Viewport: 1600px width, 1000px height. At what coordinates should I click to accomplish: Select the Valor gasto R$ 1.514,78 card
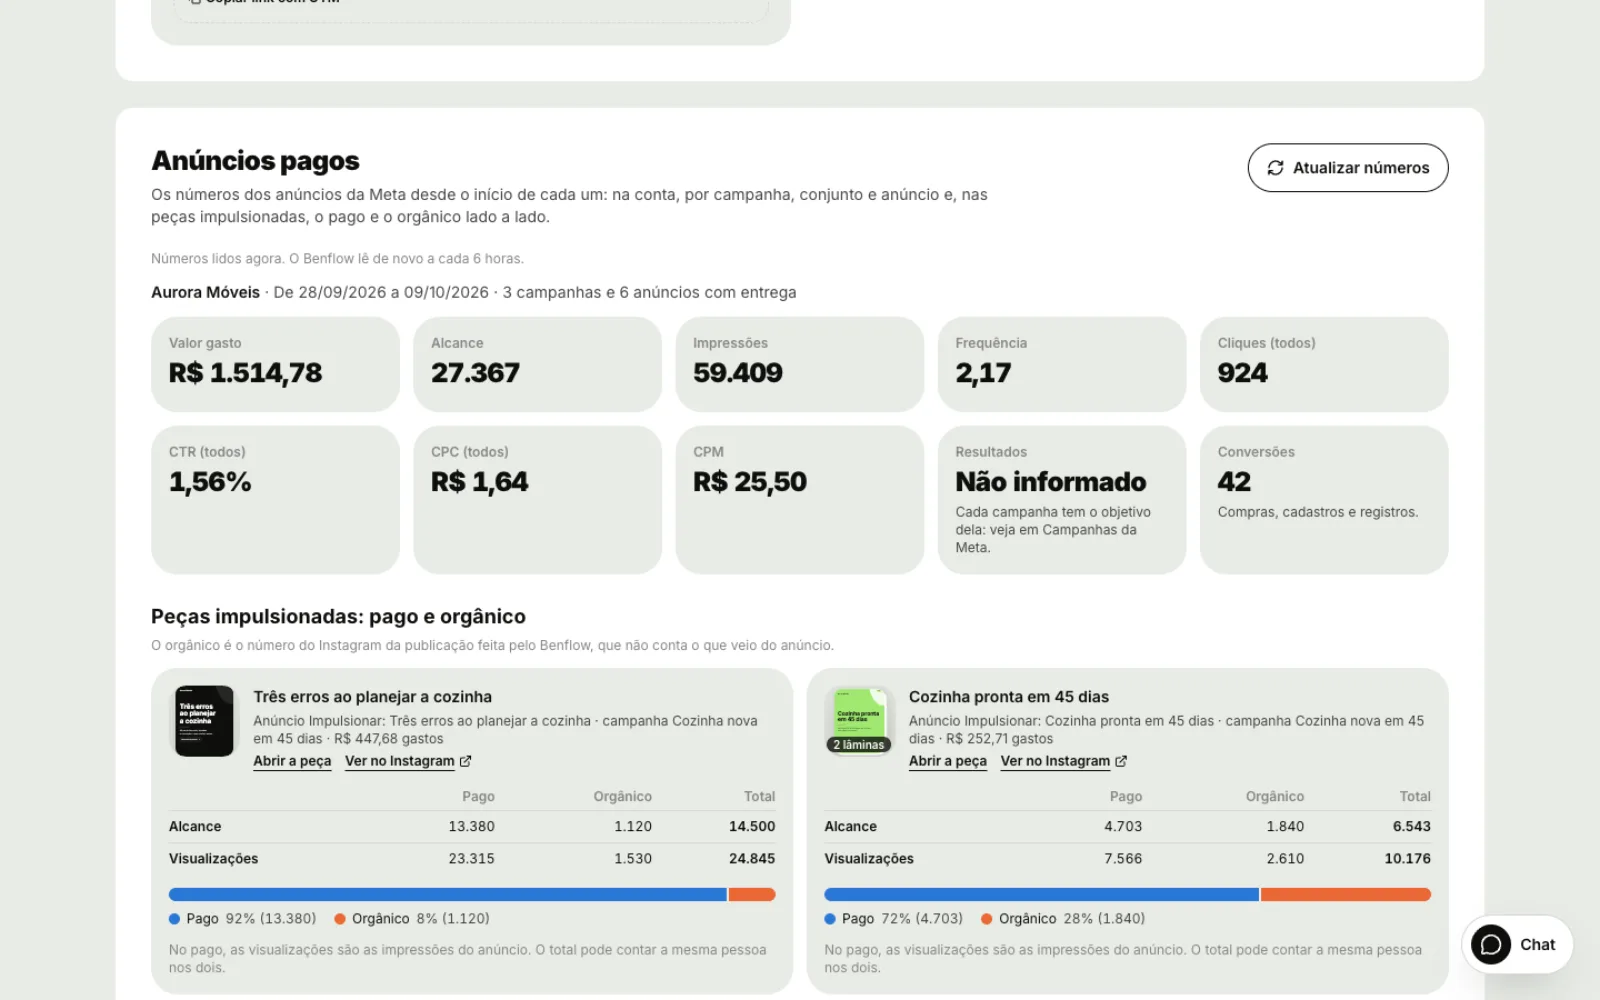[275, 364]
